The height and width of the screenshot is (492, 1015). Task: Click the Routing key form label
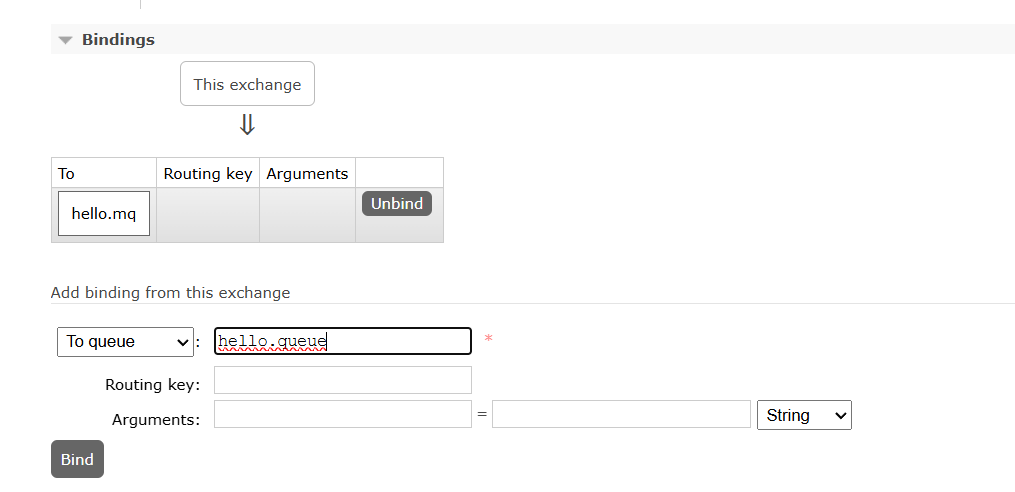coord(152,384)
